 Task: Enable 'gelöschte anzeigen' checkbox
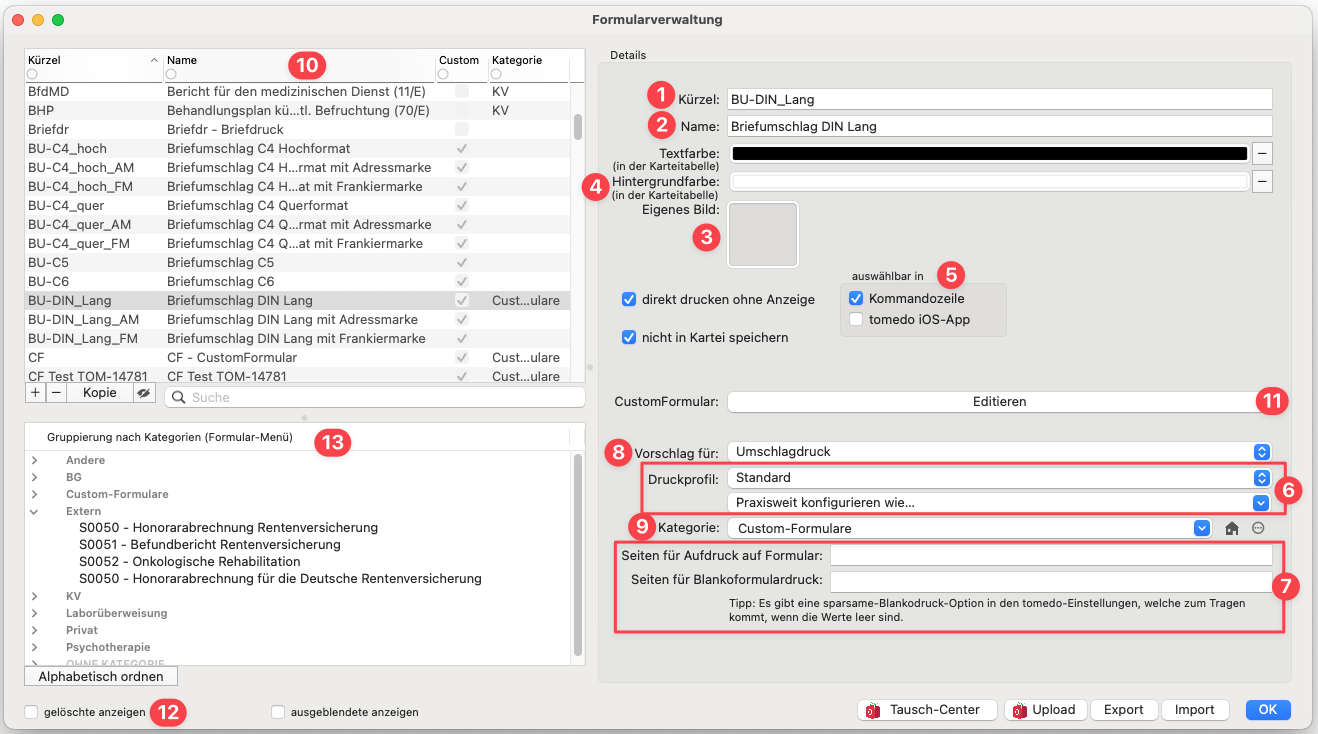[31, 712]
